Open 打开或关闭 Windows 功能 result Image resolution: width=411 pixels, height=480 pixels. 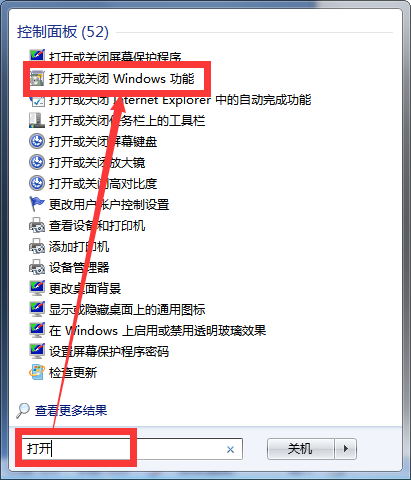(122, 79)
